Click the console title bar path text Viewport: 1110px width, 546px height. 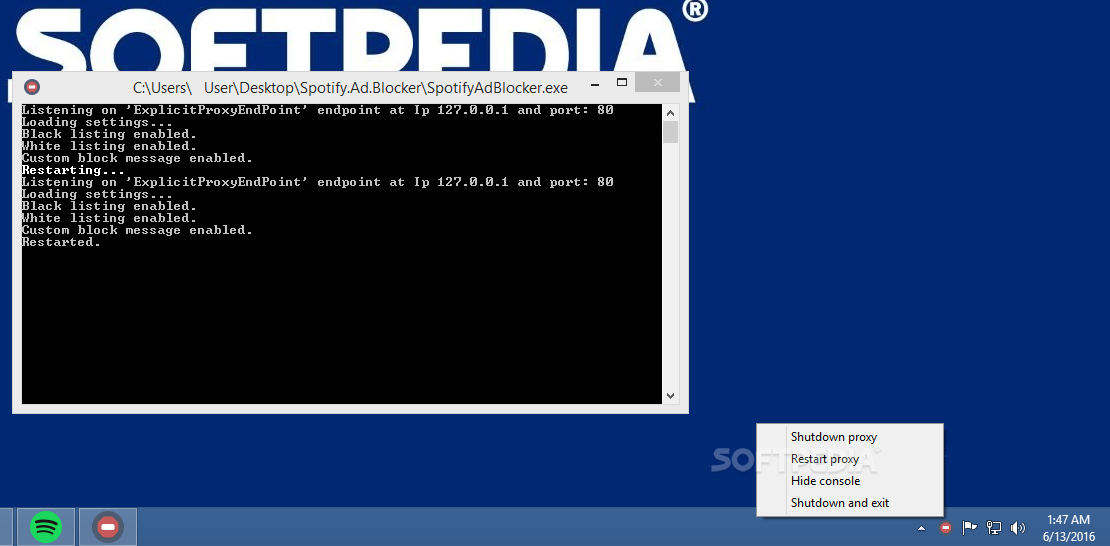(350, 89)
